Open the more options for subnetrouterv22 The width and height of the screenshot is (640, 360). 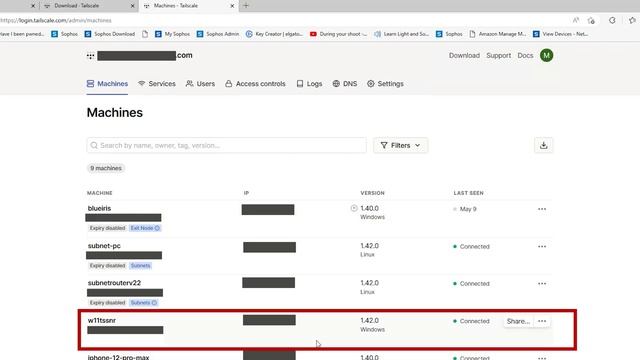[542, 284]
